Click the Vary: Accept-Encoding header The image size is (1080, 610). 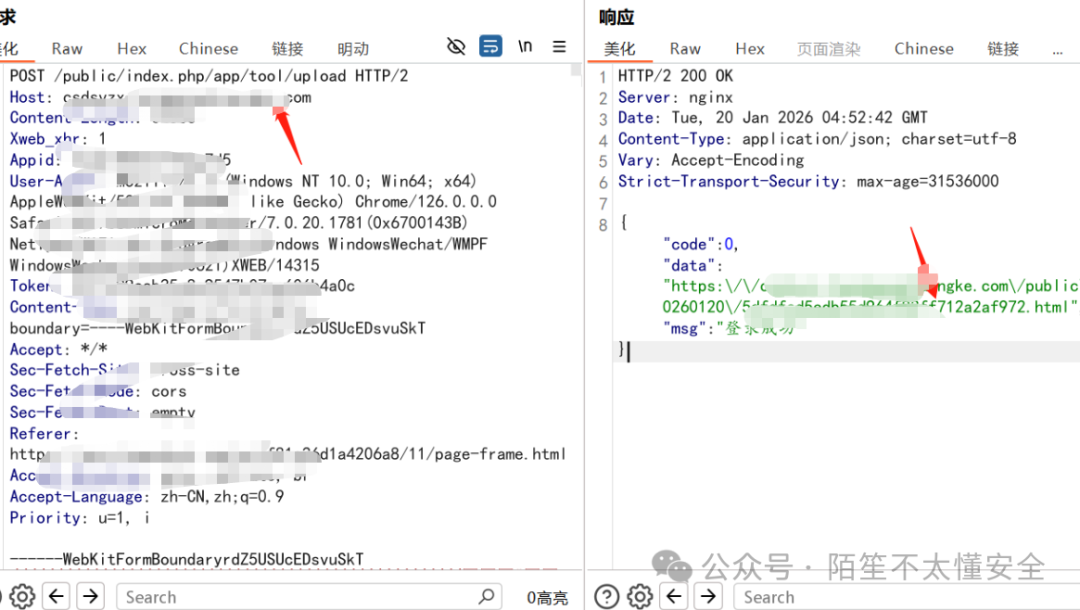[711, 160]
